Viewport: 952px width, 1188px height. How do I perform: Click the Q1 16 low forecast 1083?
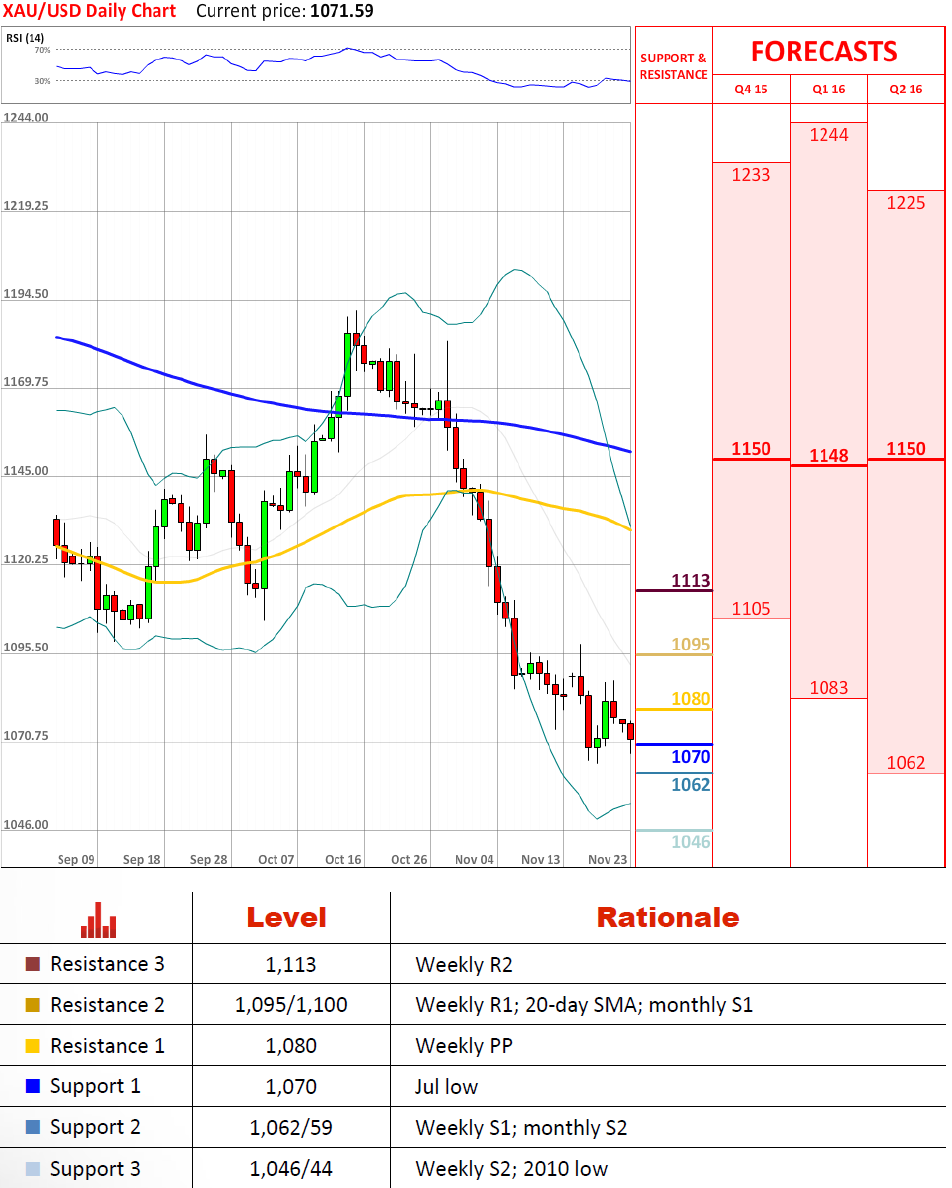click(x=829, y=688)
